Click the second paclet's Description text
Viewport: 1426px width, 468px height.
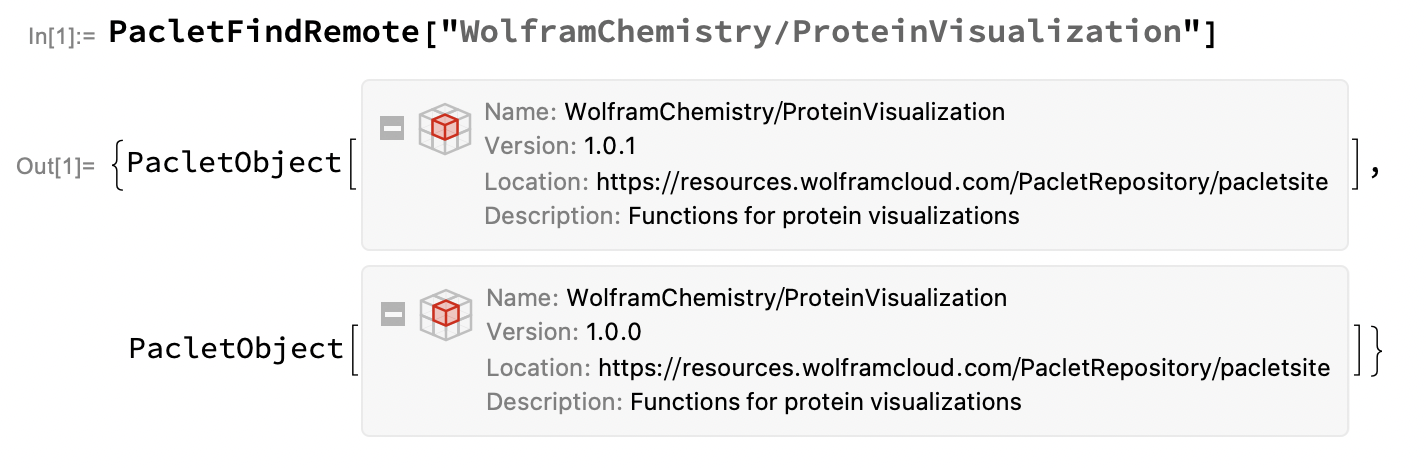[826, 402]
